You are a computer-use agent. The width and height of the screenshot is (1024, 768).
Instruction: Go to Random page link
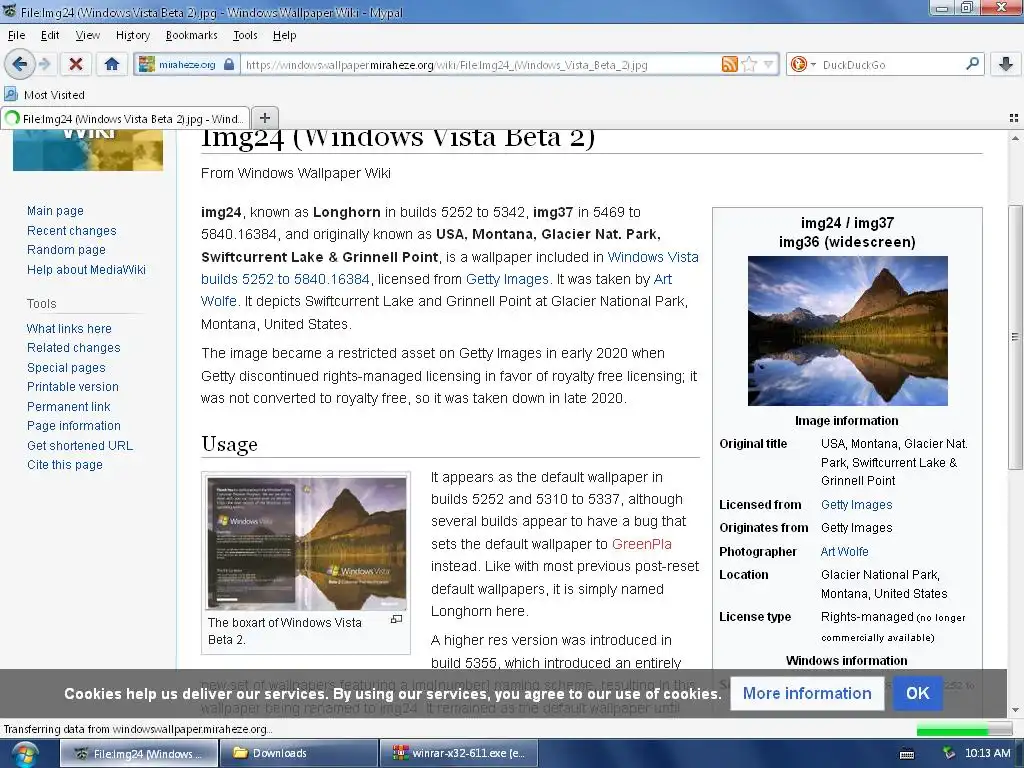click(x=66, y=249)
